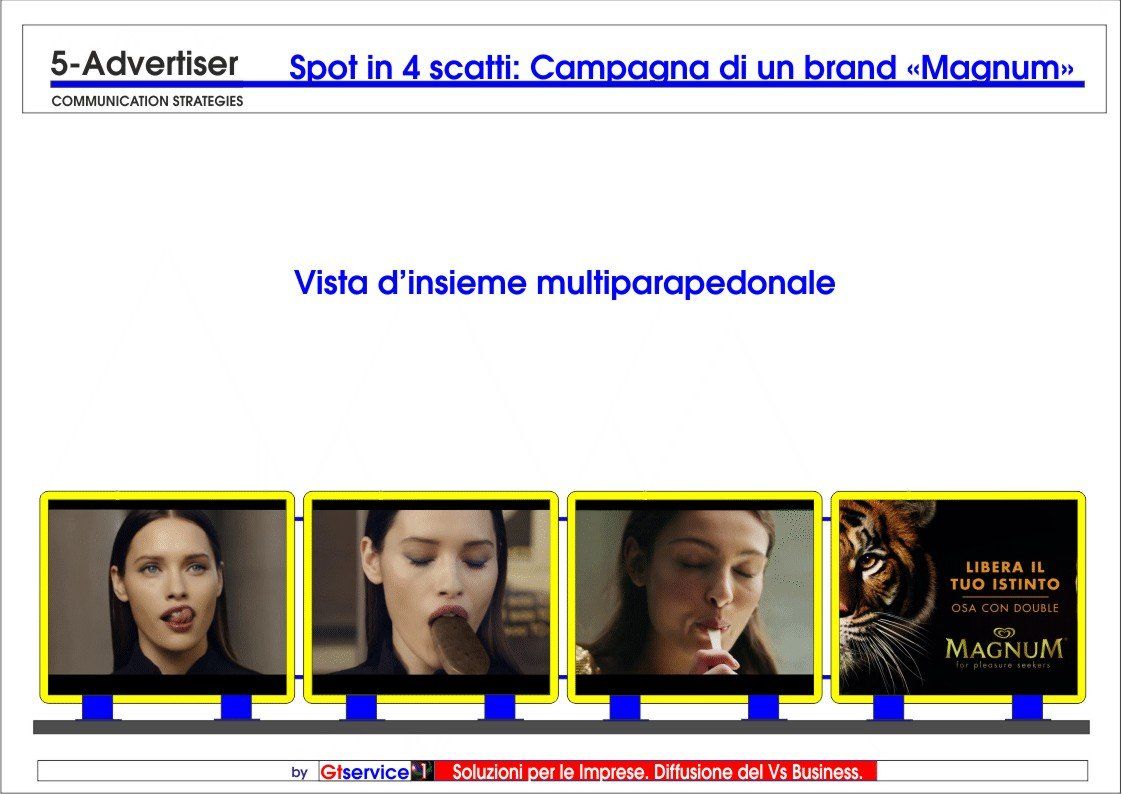Click the Magnum logo on tiger poster

pos(1004,644)
